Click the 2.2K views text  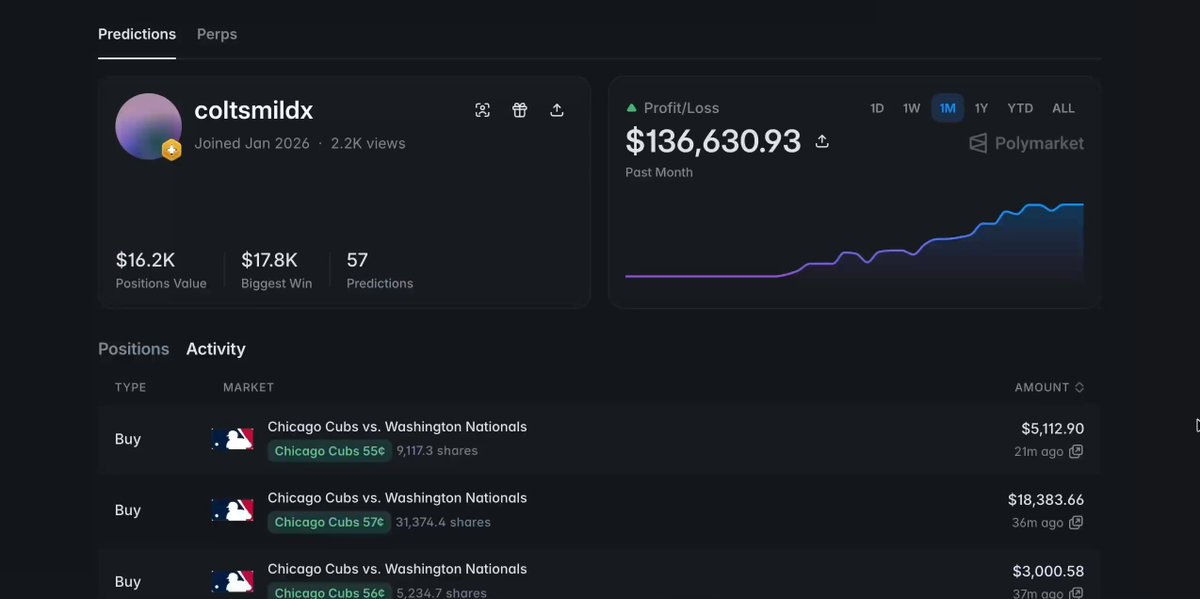368,143
